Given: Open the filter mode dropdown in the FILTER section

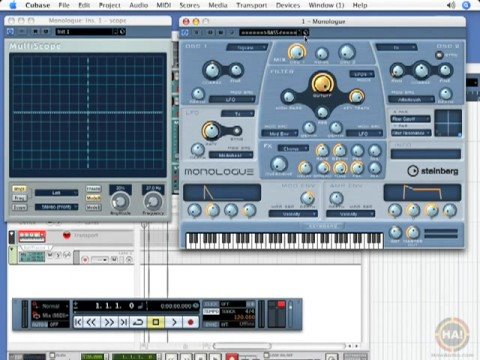Looking at the screenshot, I should [x=362, y=74].
